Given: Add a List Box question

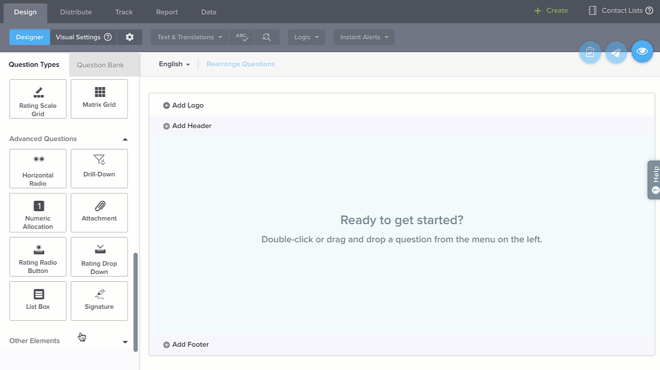Looking at the screenshot, I should 38,301.
